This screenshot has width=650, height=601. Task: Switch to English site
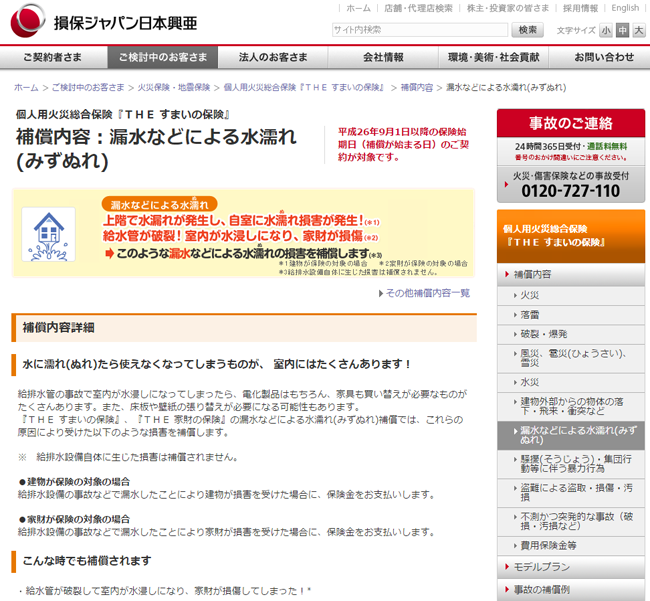click(625, 8)
